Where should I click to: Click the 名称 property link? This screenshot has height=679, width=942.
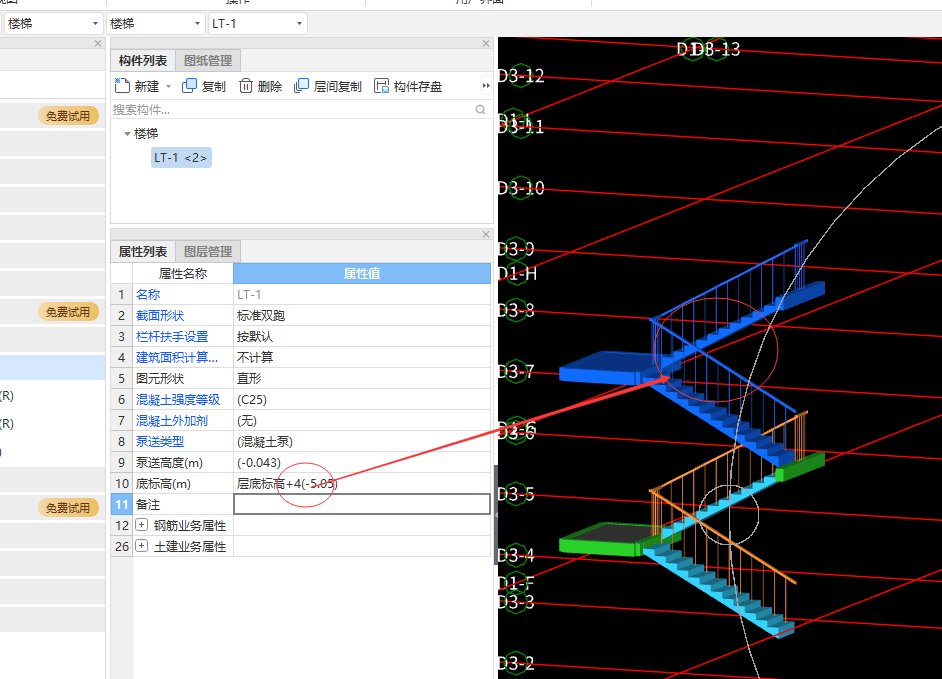coord(148,294)
